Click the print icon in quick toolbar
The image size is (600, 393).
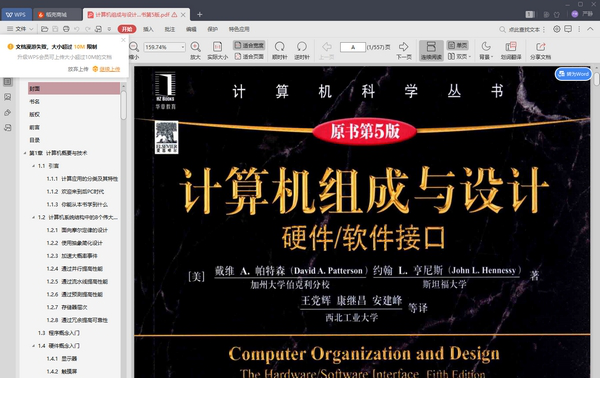point(66,29)
